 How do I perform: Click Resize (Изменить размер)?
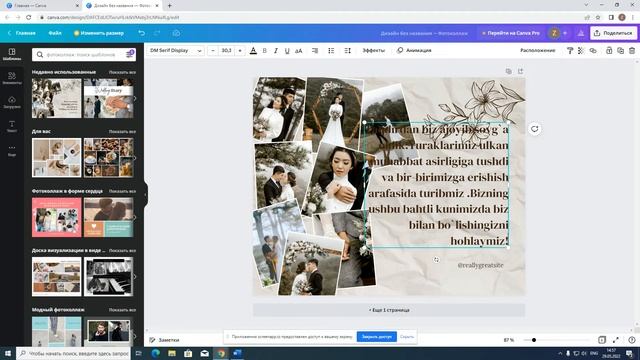[99, 33]
